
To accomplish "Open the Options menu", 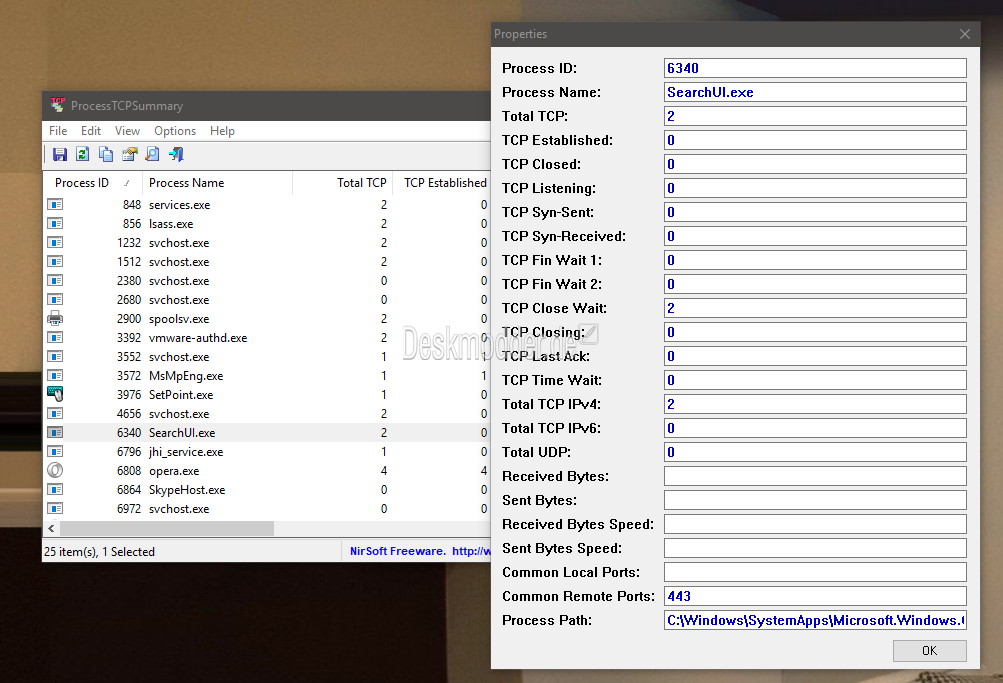I will pyautogui.click(x=175, y=130).
